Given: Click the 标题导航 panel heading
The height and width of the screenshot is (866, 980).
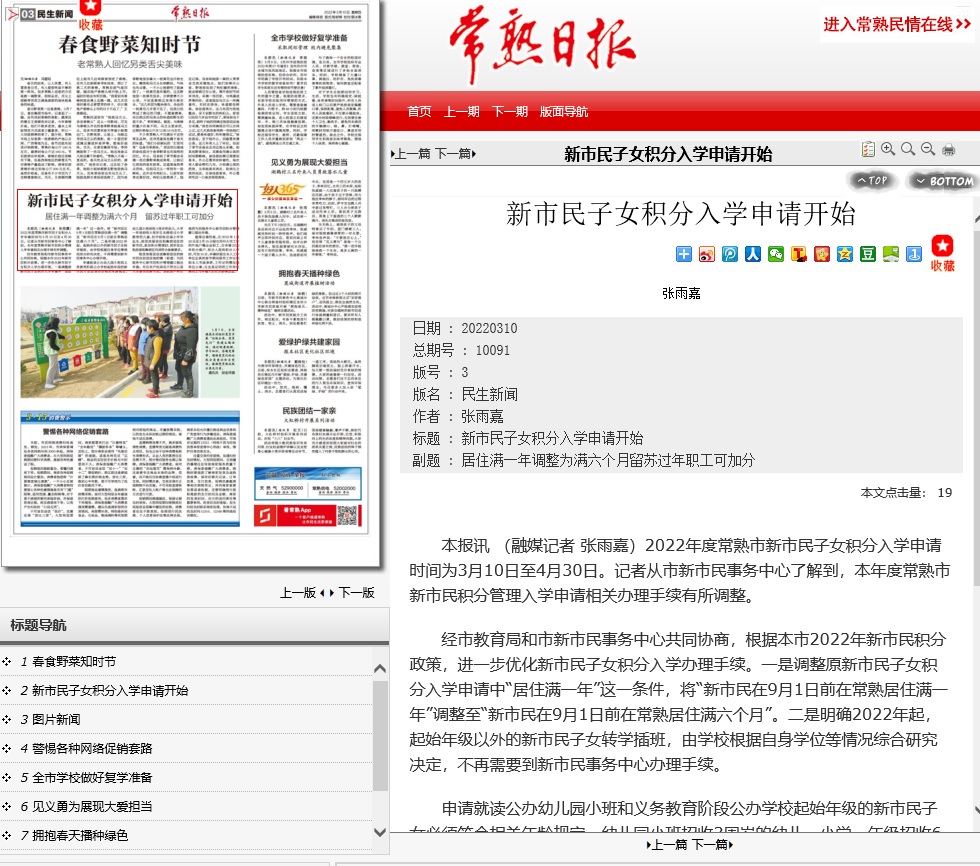Looking at the screenshot, I should pos(38,625).
